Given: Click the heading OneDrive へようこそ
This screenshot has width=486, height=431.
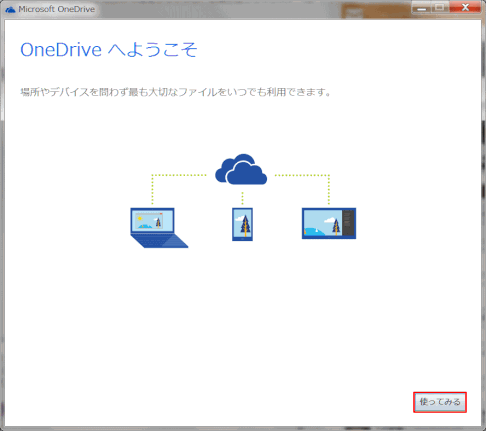Looking at the screenshot, I should coord(109,50).
